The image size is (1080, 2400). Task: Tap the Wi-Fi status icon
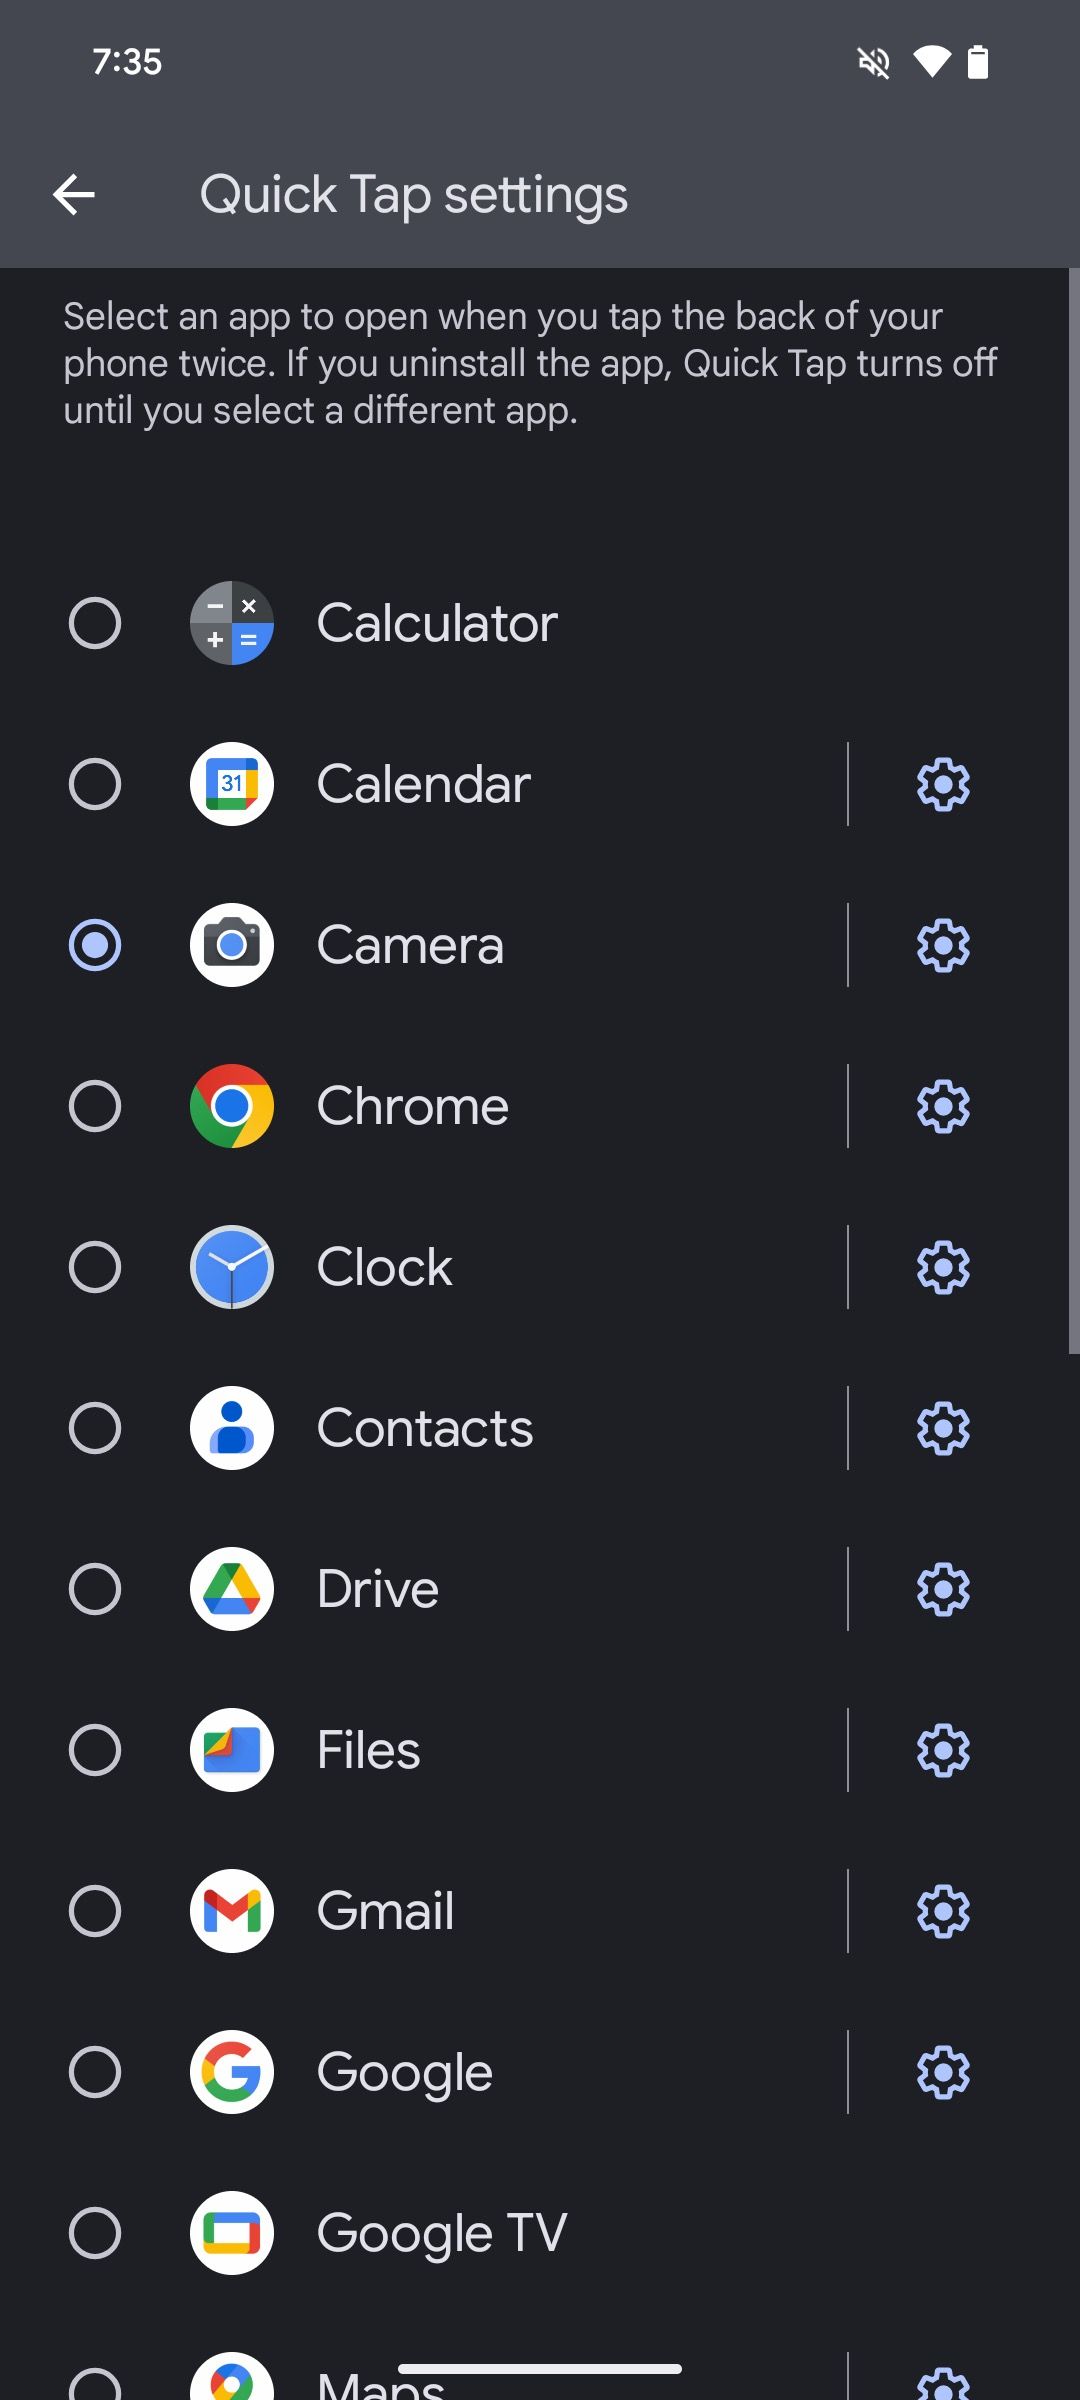[931, 62]
